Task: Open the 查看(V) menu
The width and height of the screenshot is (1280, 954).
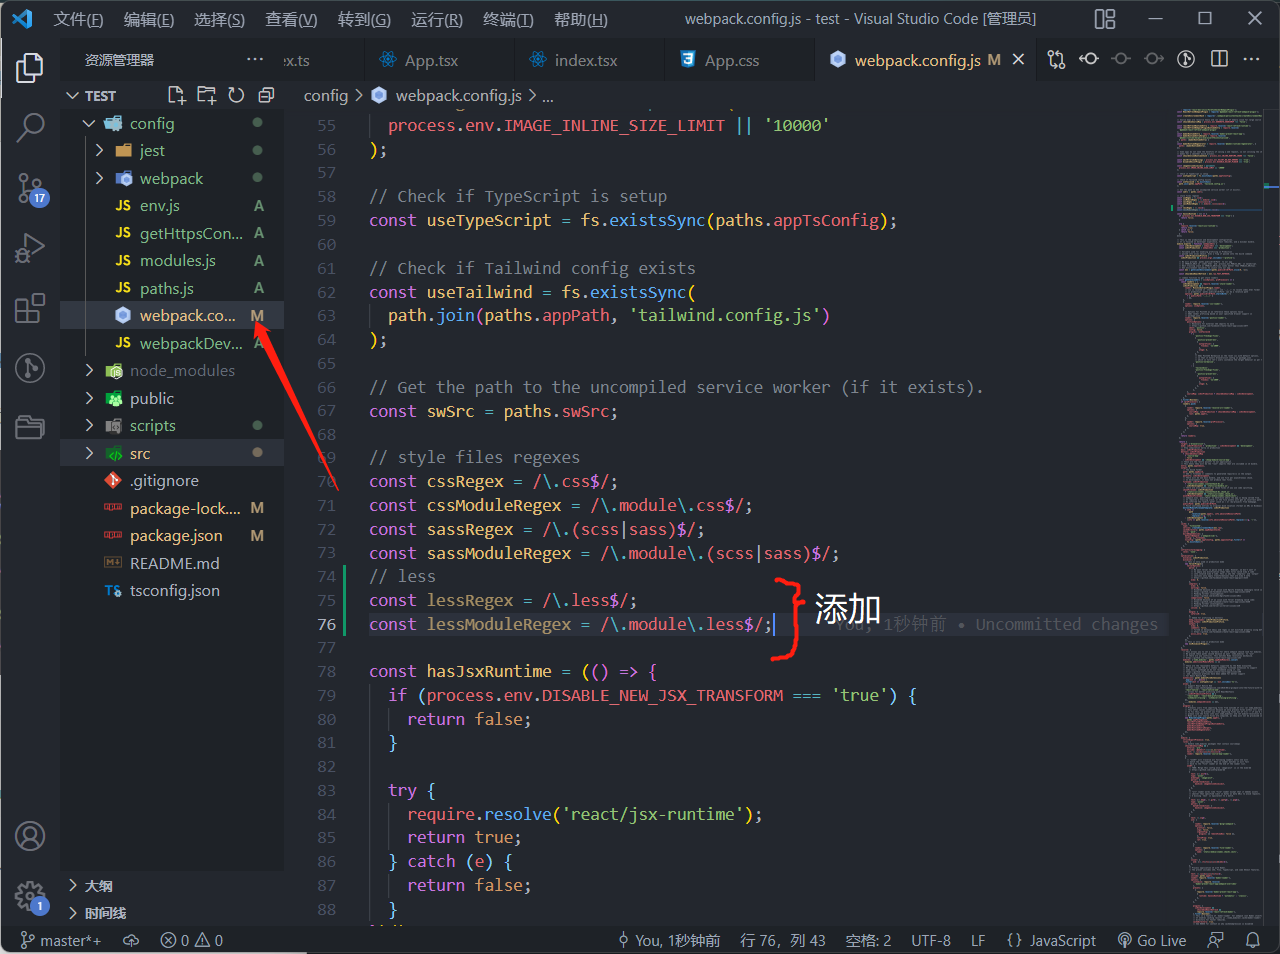Action: [x=291, y=19]
